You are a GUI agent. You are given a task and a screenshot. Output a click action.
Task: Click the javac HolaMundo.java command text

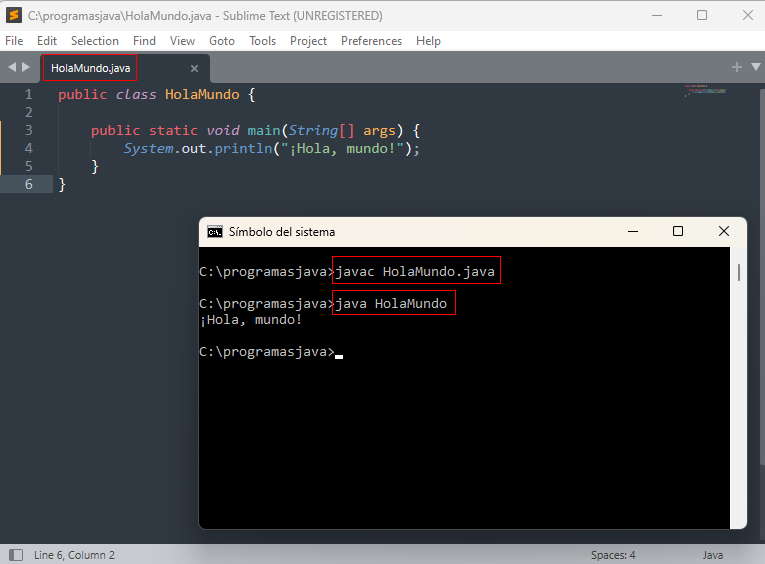415,271
